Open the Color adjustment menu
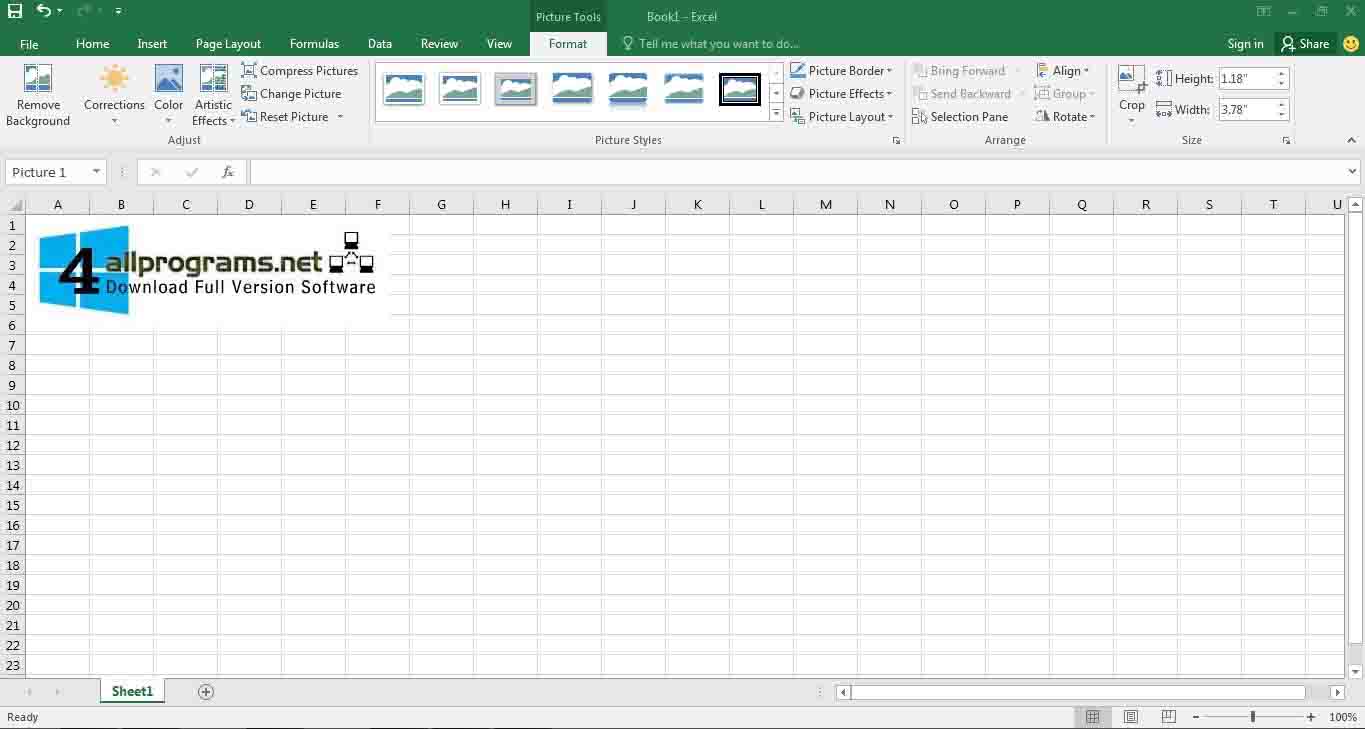Viewport: 1365px width, 729px height. click(x=168, y=96)
